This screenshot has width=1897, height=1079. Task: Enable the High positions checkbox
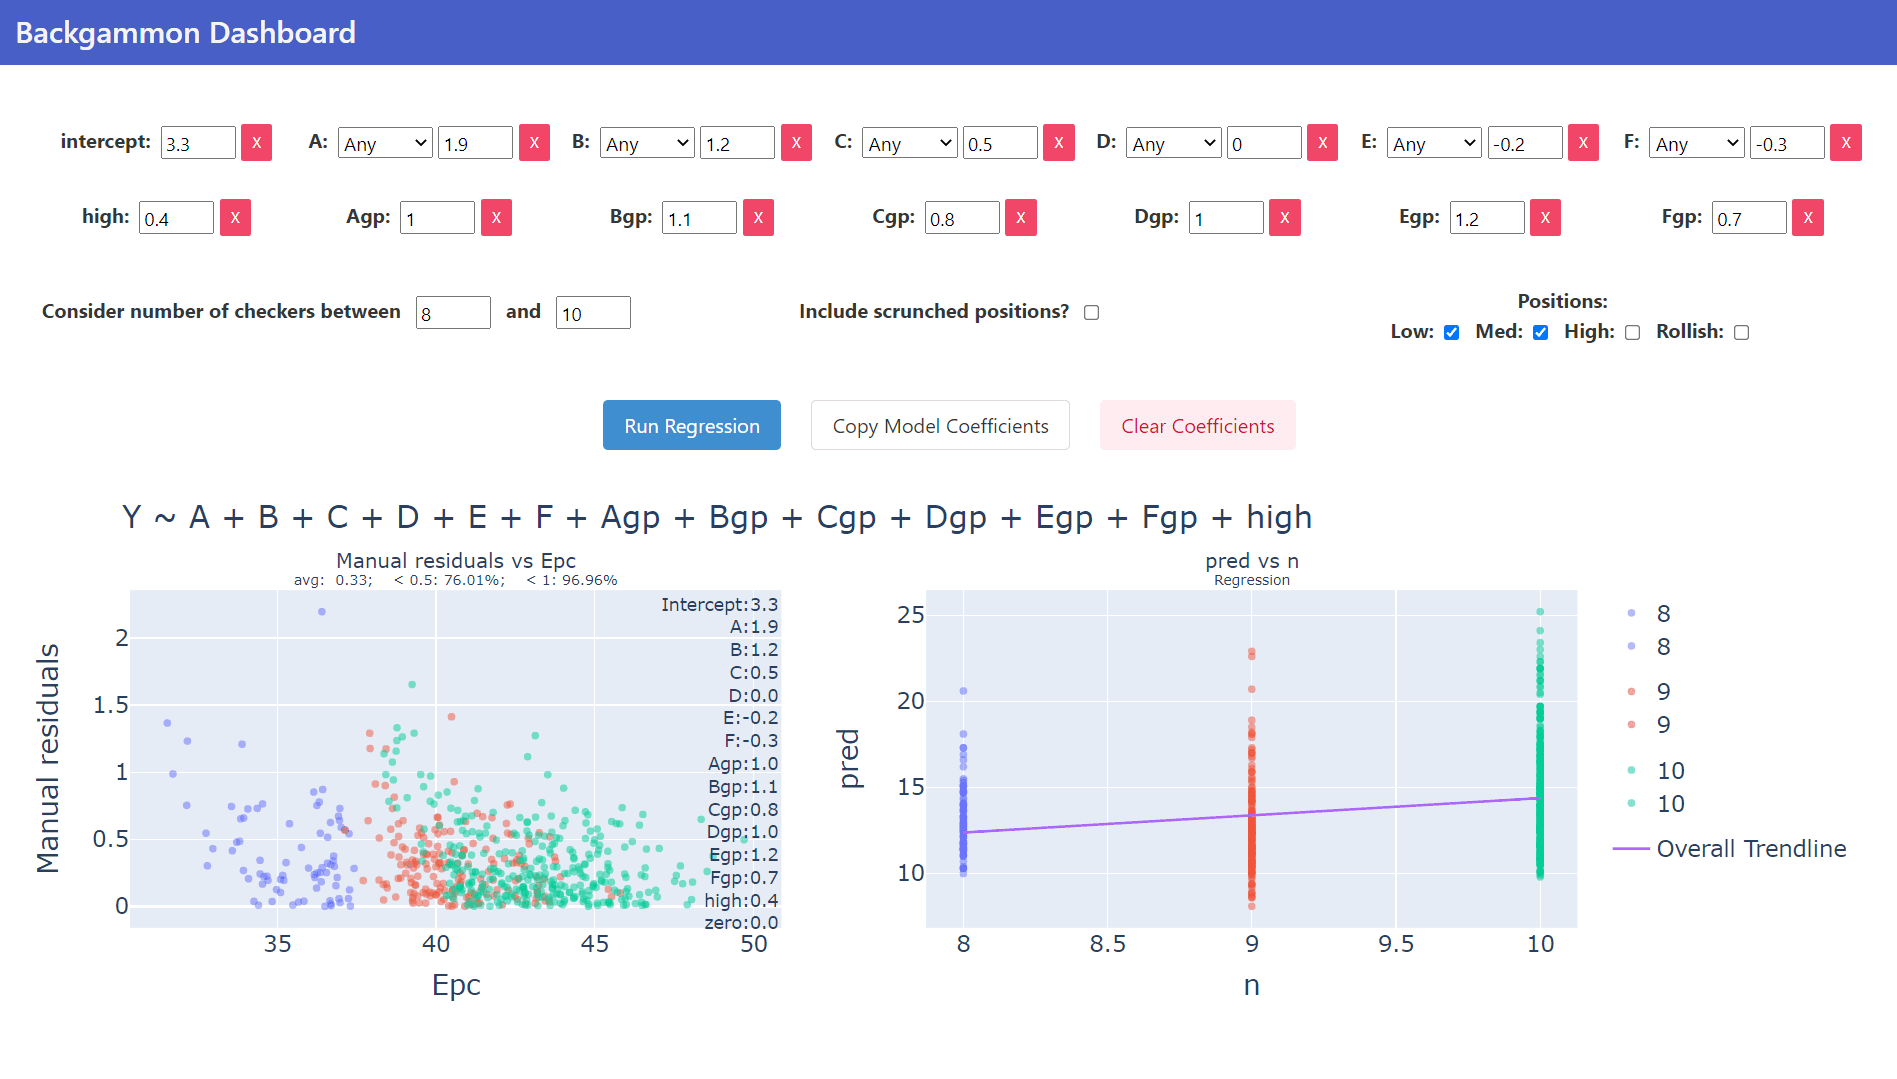click(1633, 333)
